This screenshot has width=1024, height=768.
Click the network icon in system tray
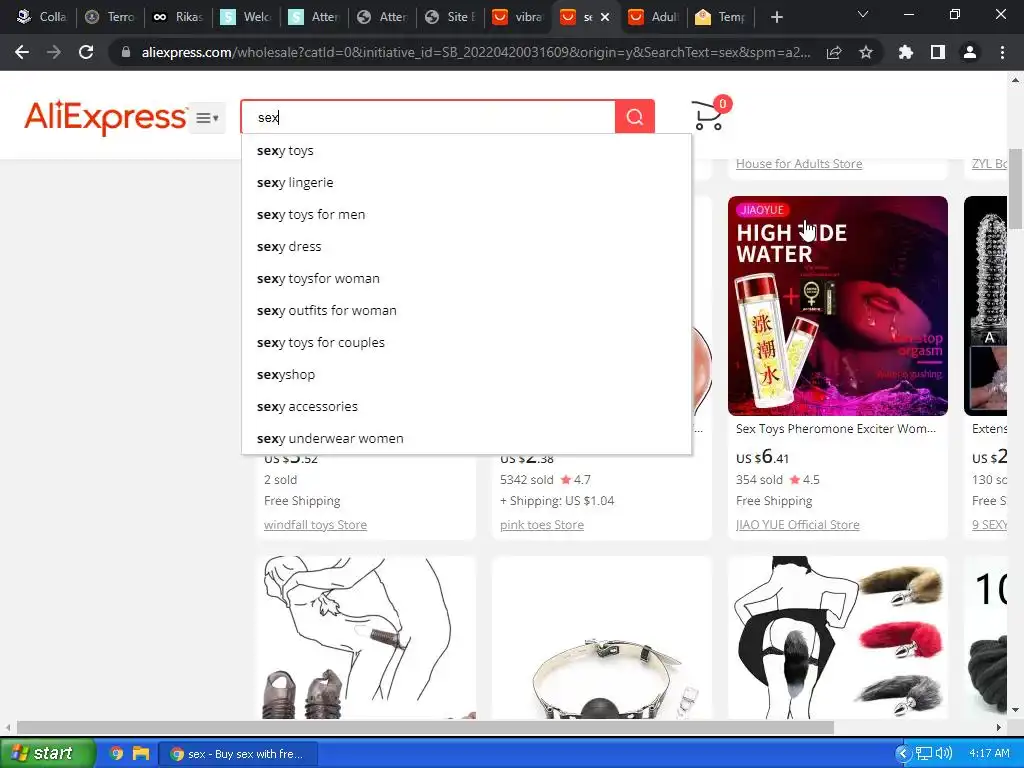923,754
